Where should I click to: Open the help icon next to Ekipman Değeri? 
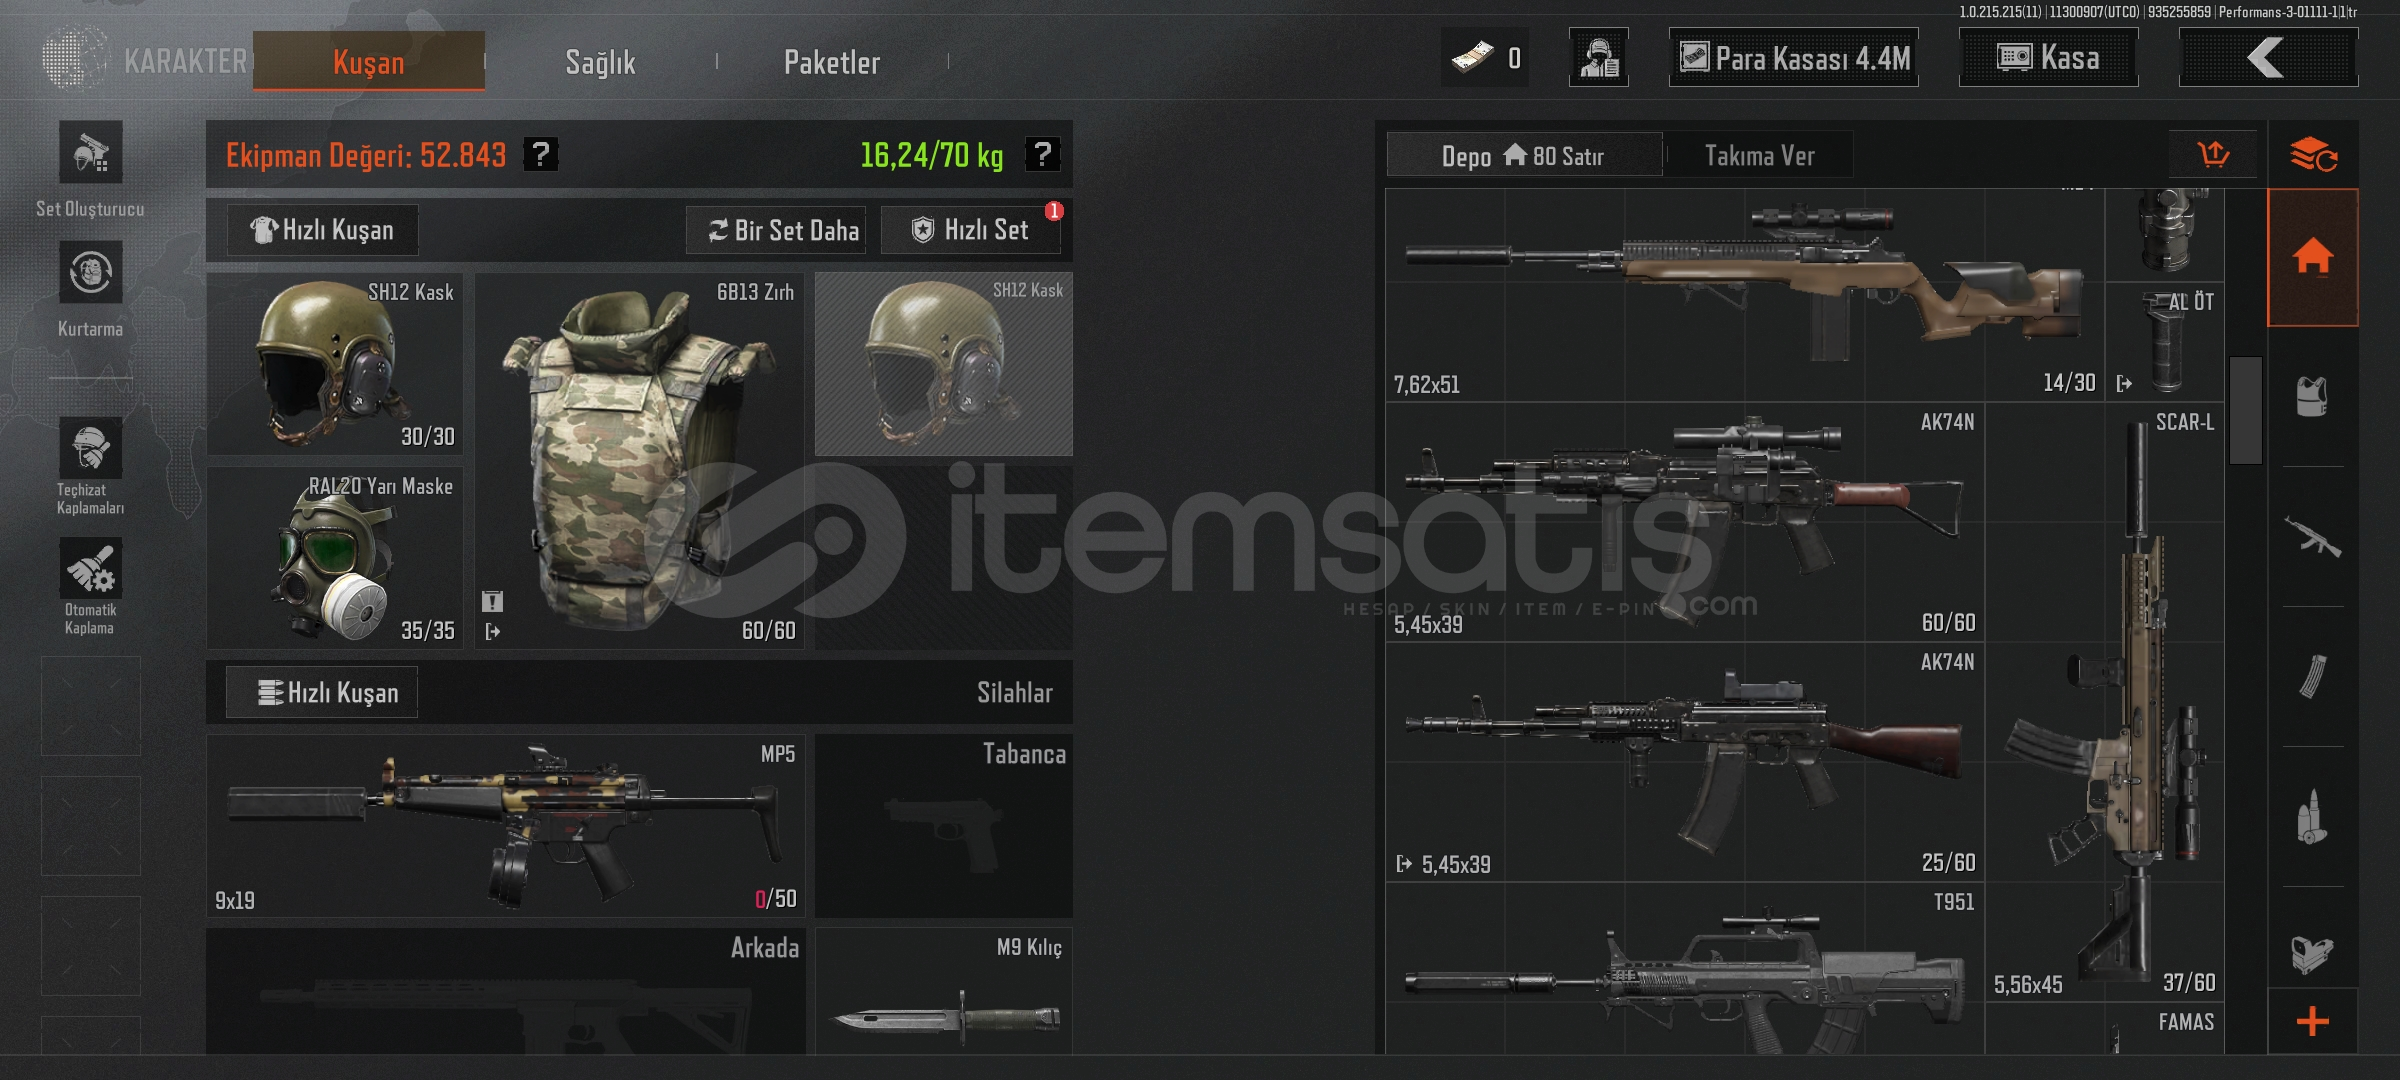(541, 154)
